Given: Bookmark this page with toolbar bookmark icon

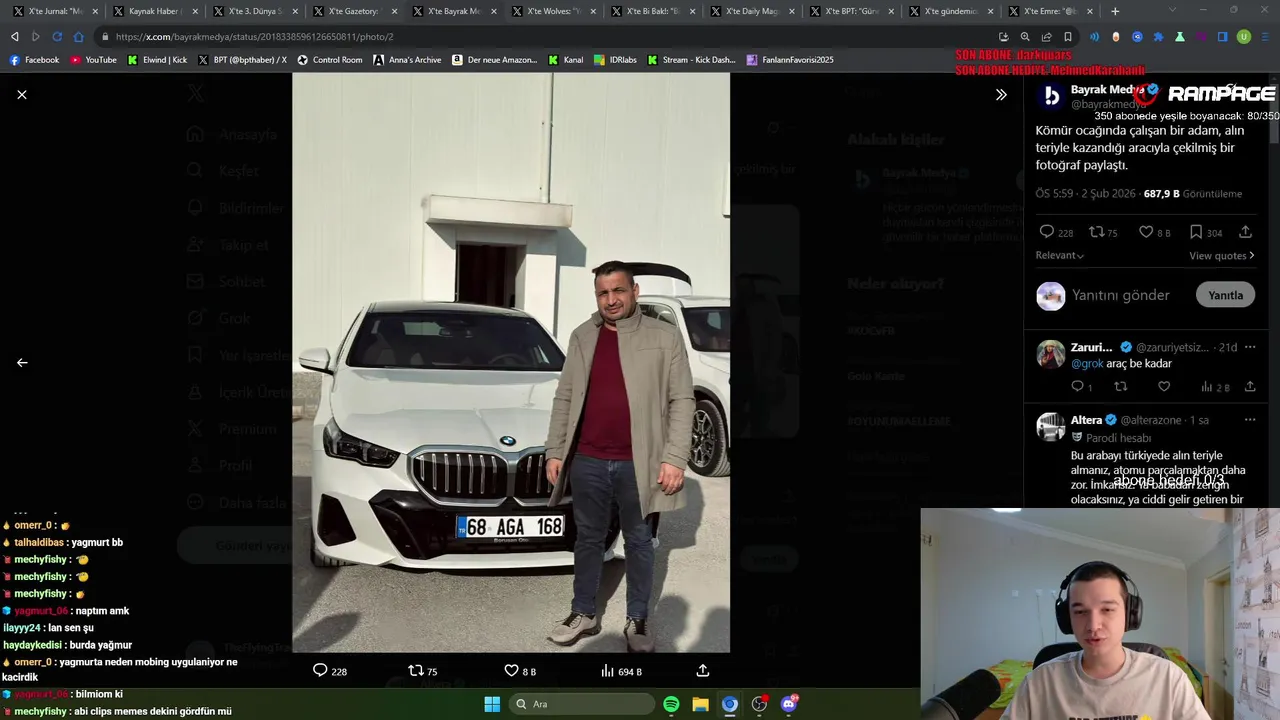Looking at the screenshot, I should pos(1068,36).
